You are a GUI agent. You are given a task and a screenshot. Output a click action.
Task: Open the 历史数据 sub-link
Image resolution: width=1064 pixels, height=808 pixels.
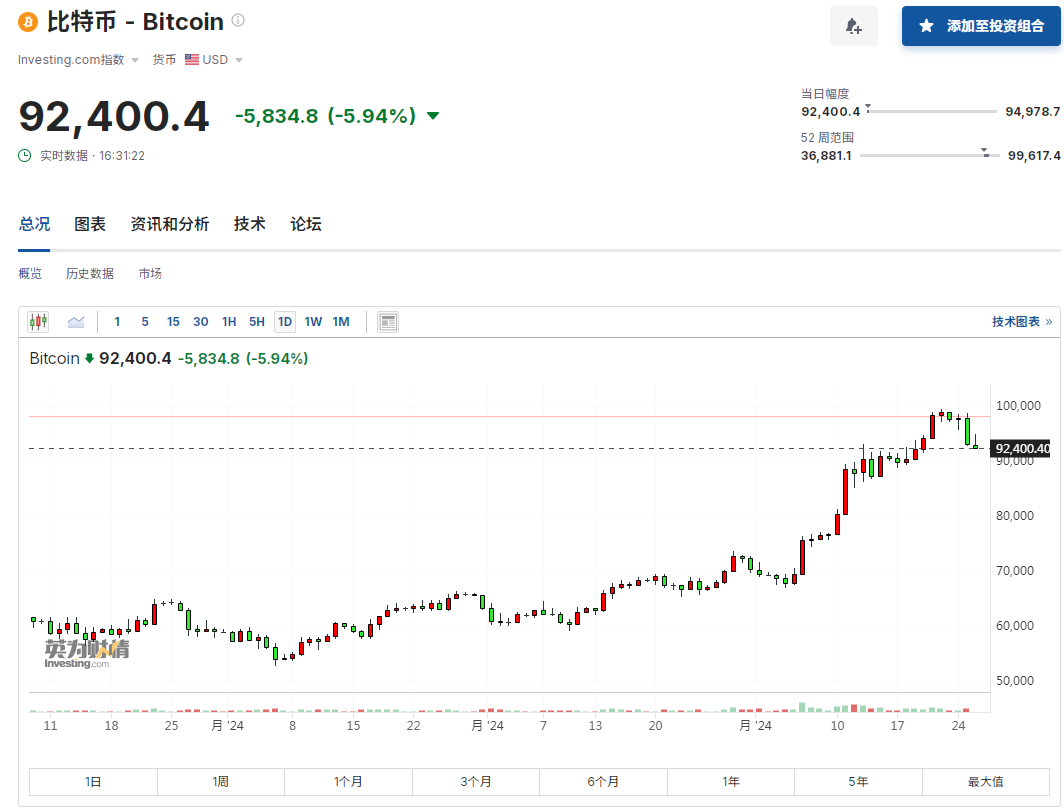click(90, 273)
